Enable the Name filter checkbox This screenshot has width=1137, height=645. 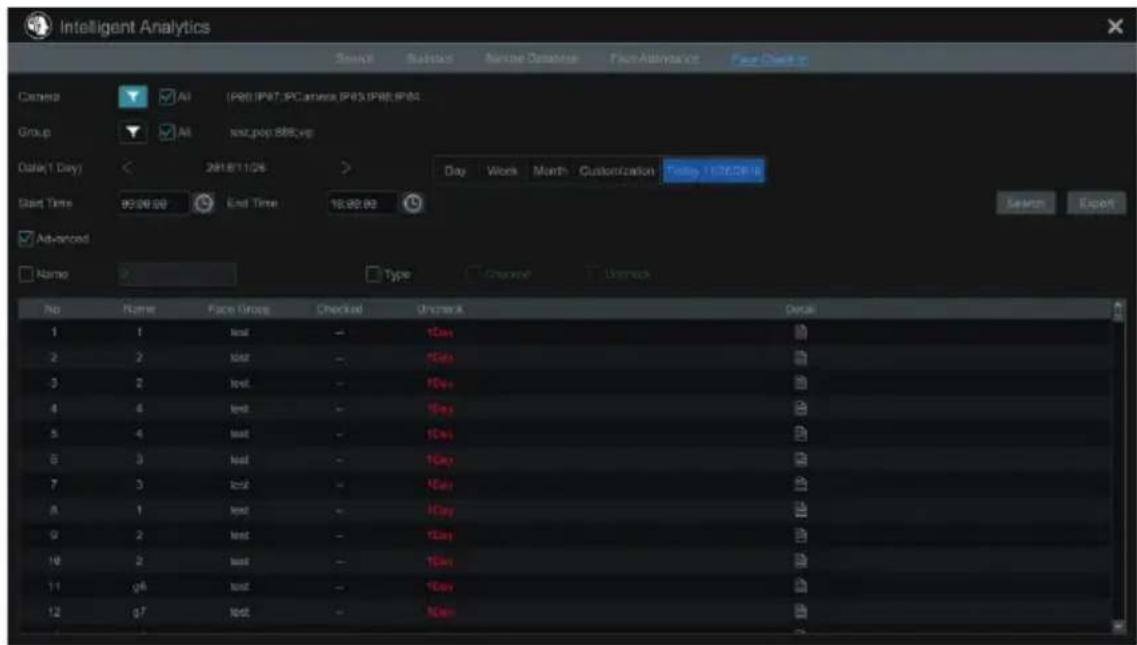(26, 274)
